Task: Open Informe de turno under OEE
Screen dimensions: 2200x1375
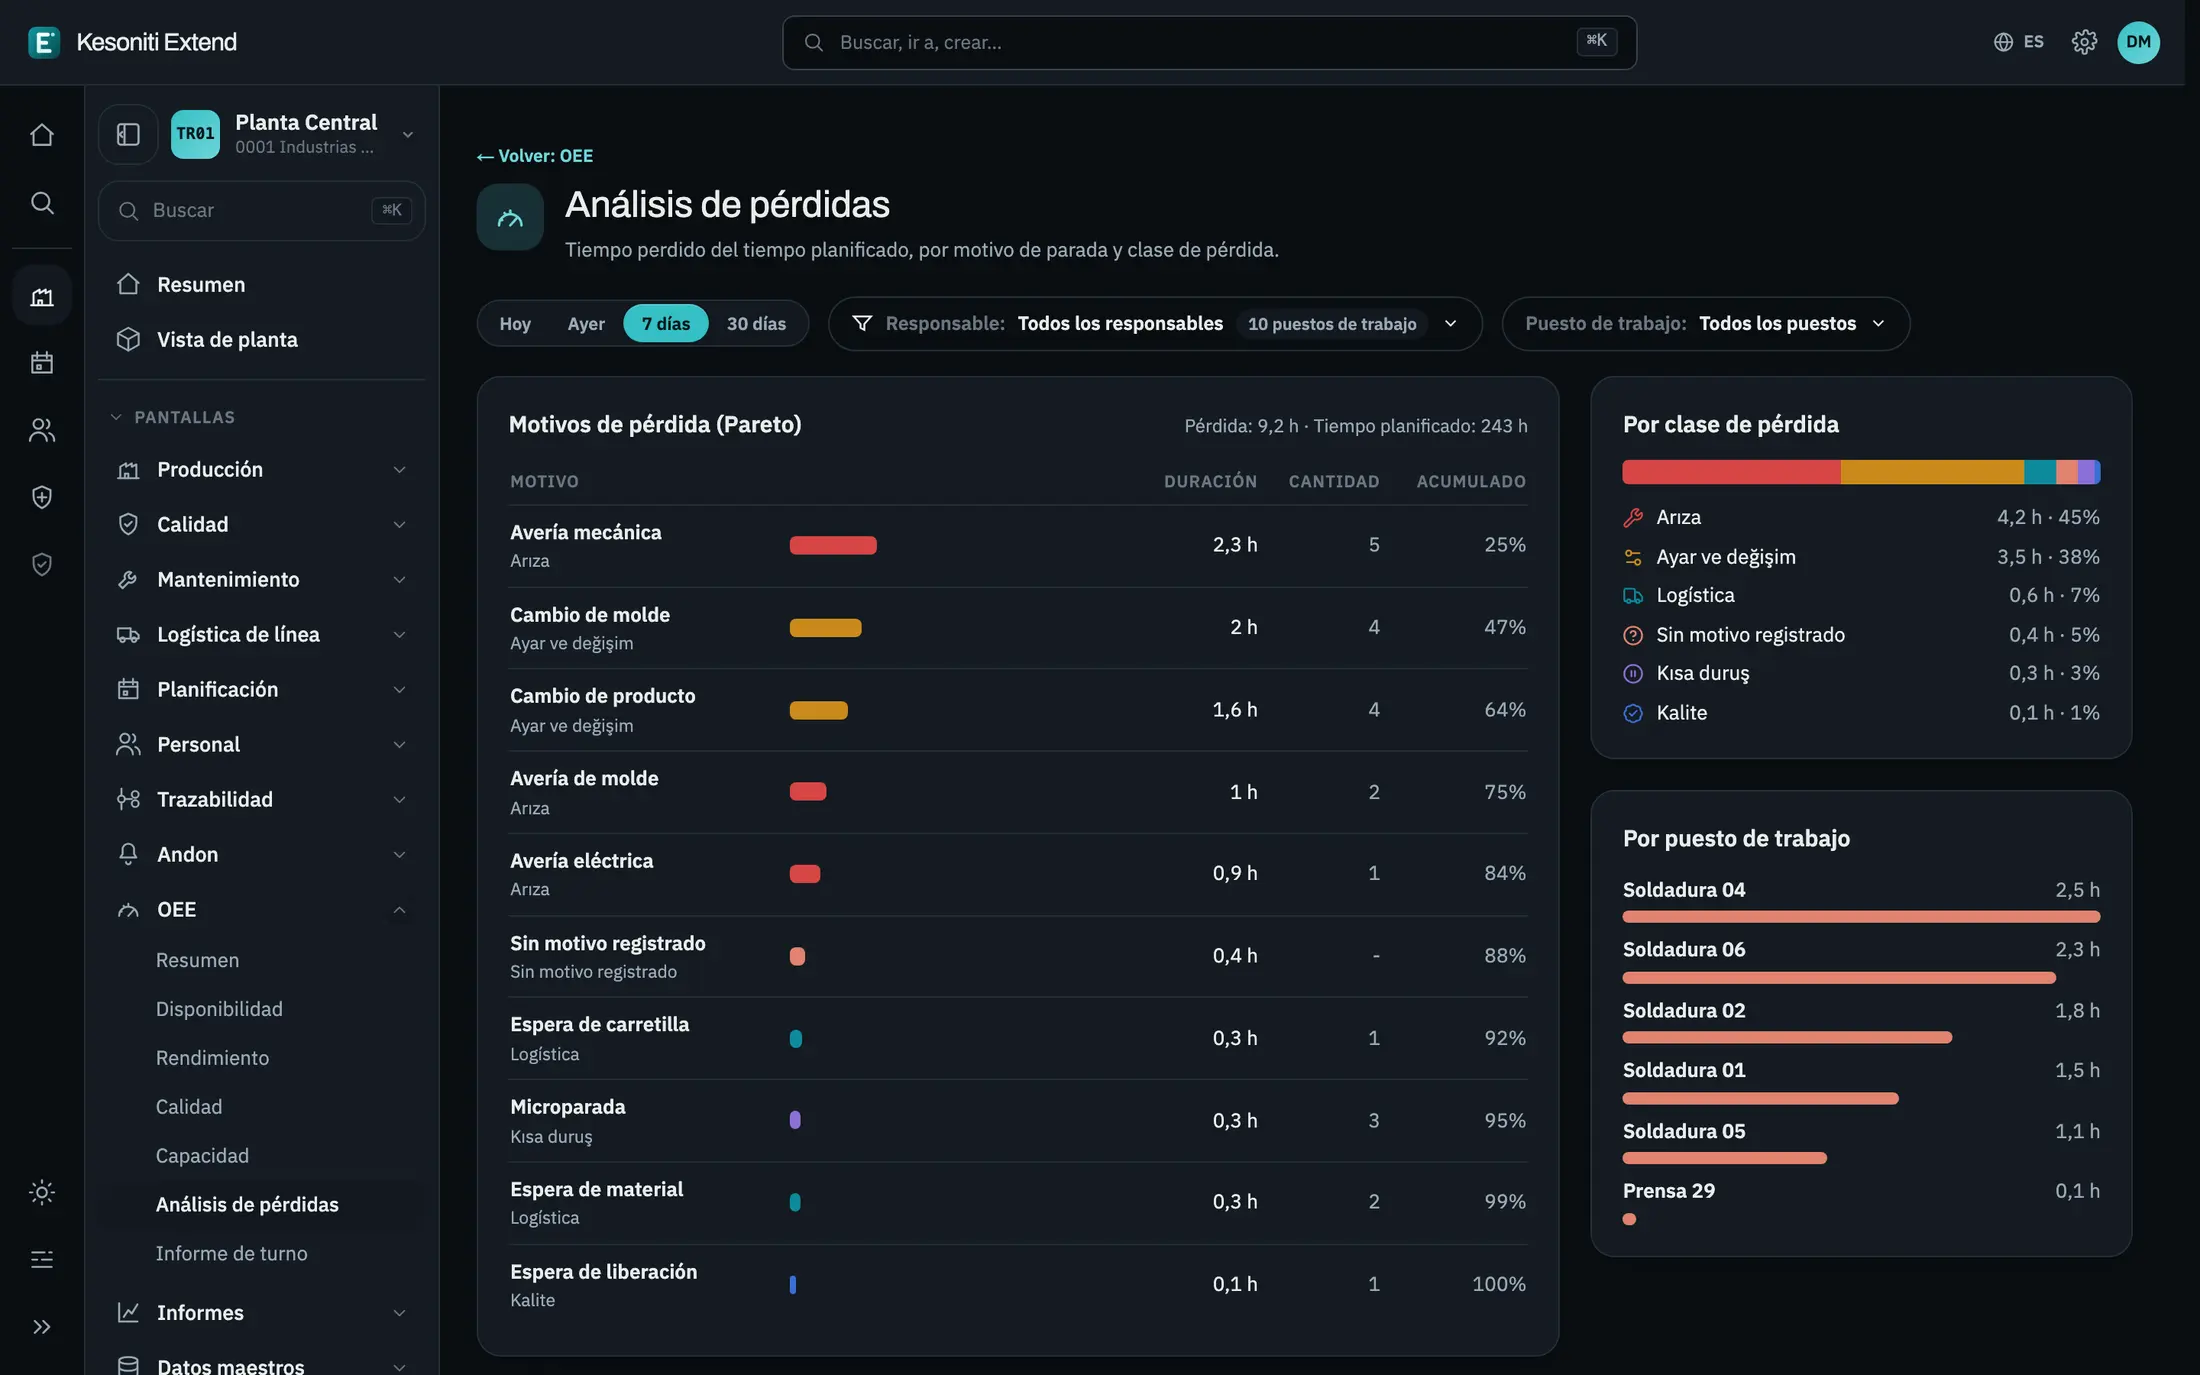Action: (231, 1254)
